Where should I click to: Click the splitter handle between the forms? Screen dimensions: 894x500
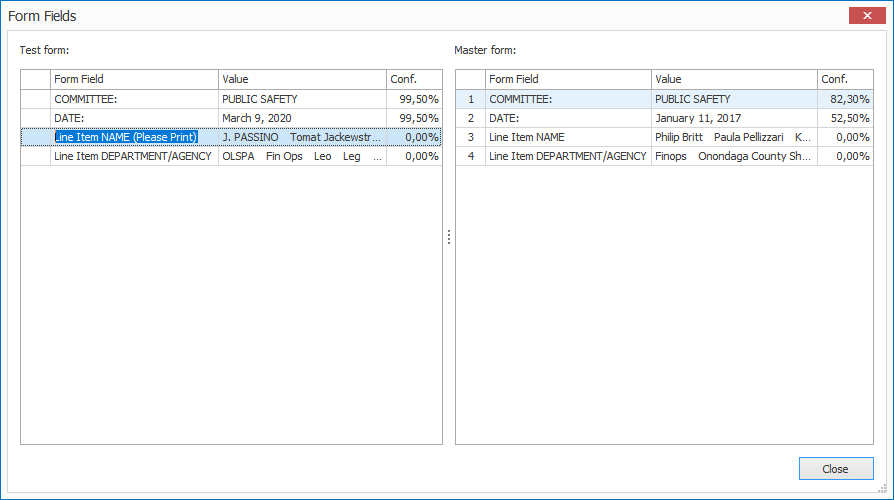point(449,237)
